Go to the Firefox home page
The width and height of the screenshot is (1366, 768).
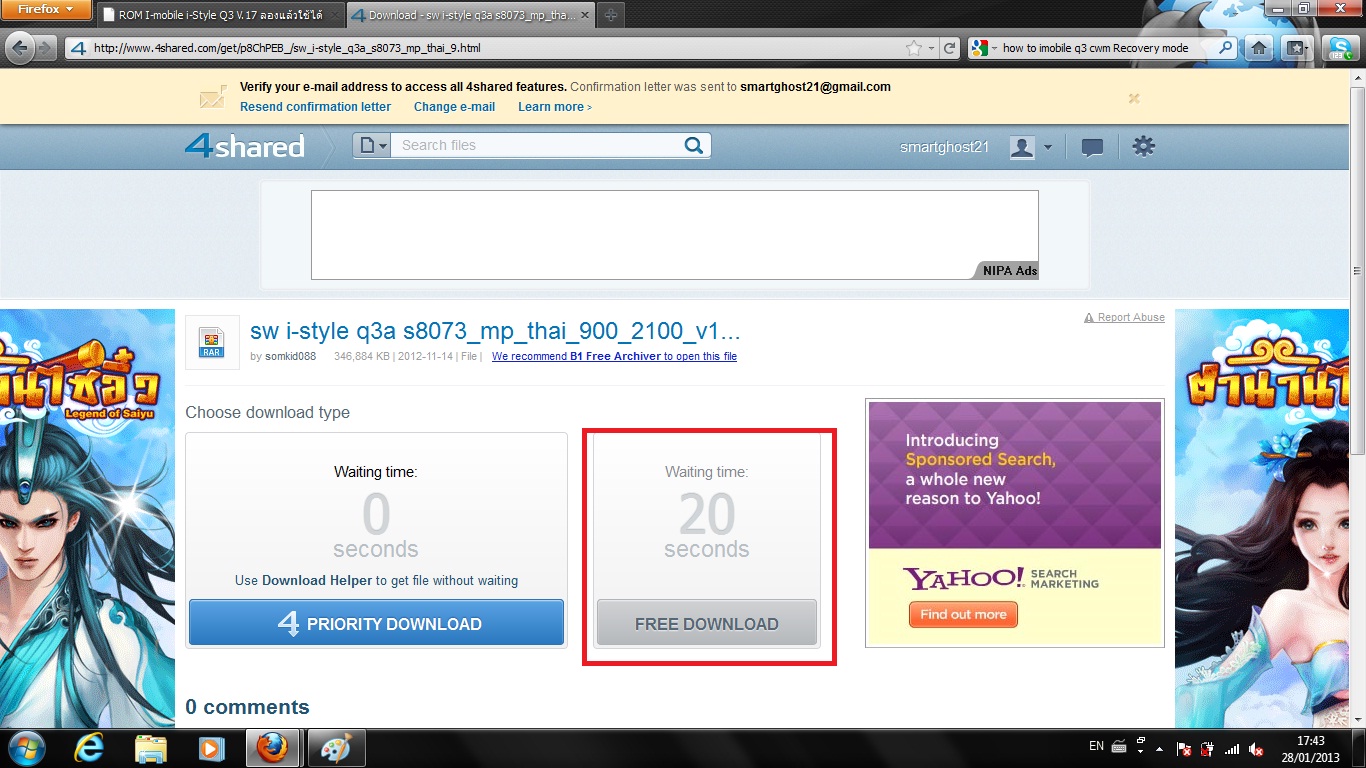point(1260,47)
